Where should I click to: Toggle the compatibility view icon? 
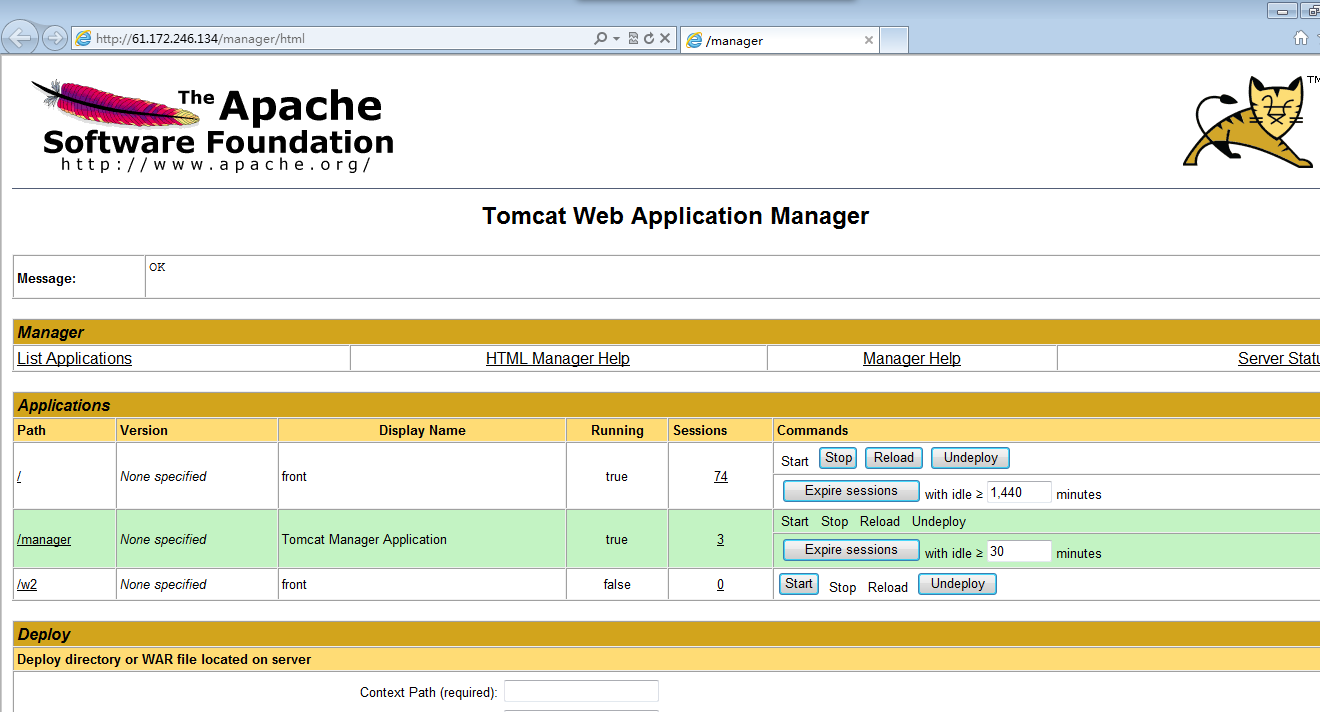pos(633,39)
